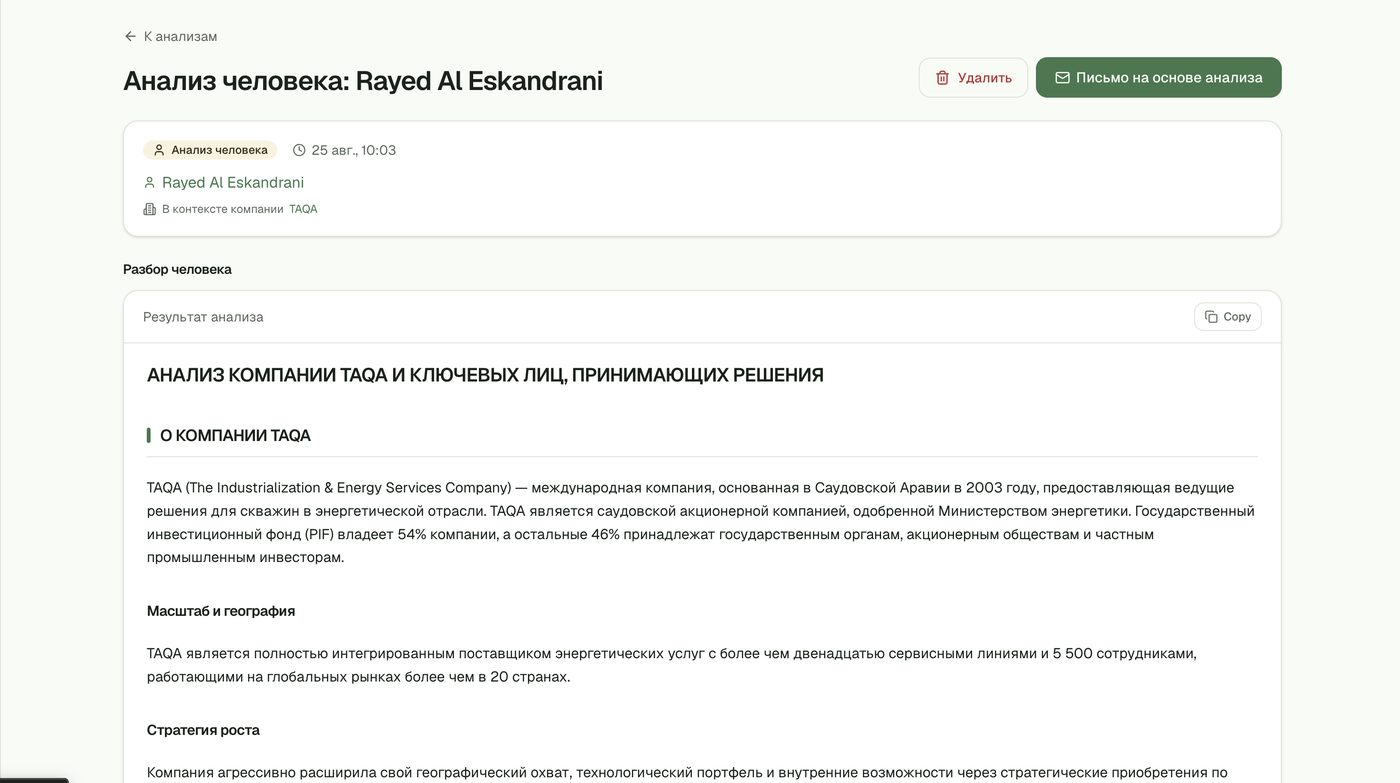This screenshot has width=1400, height=783.
Task: Click the copy icon in Copy button
Action: click(1211, 317)
